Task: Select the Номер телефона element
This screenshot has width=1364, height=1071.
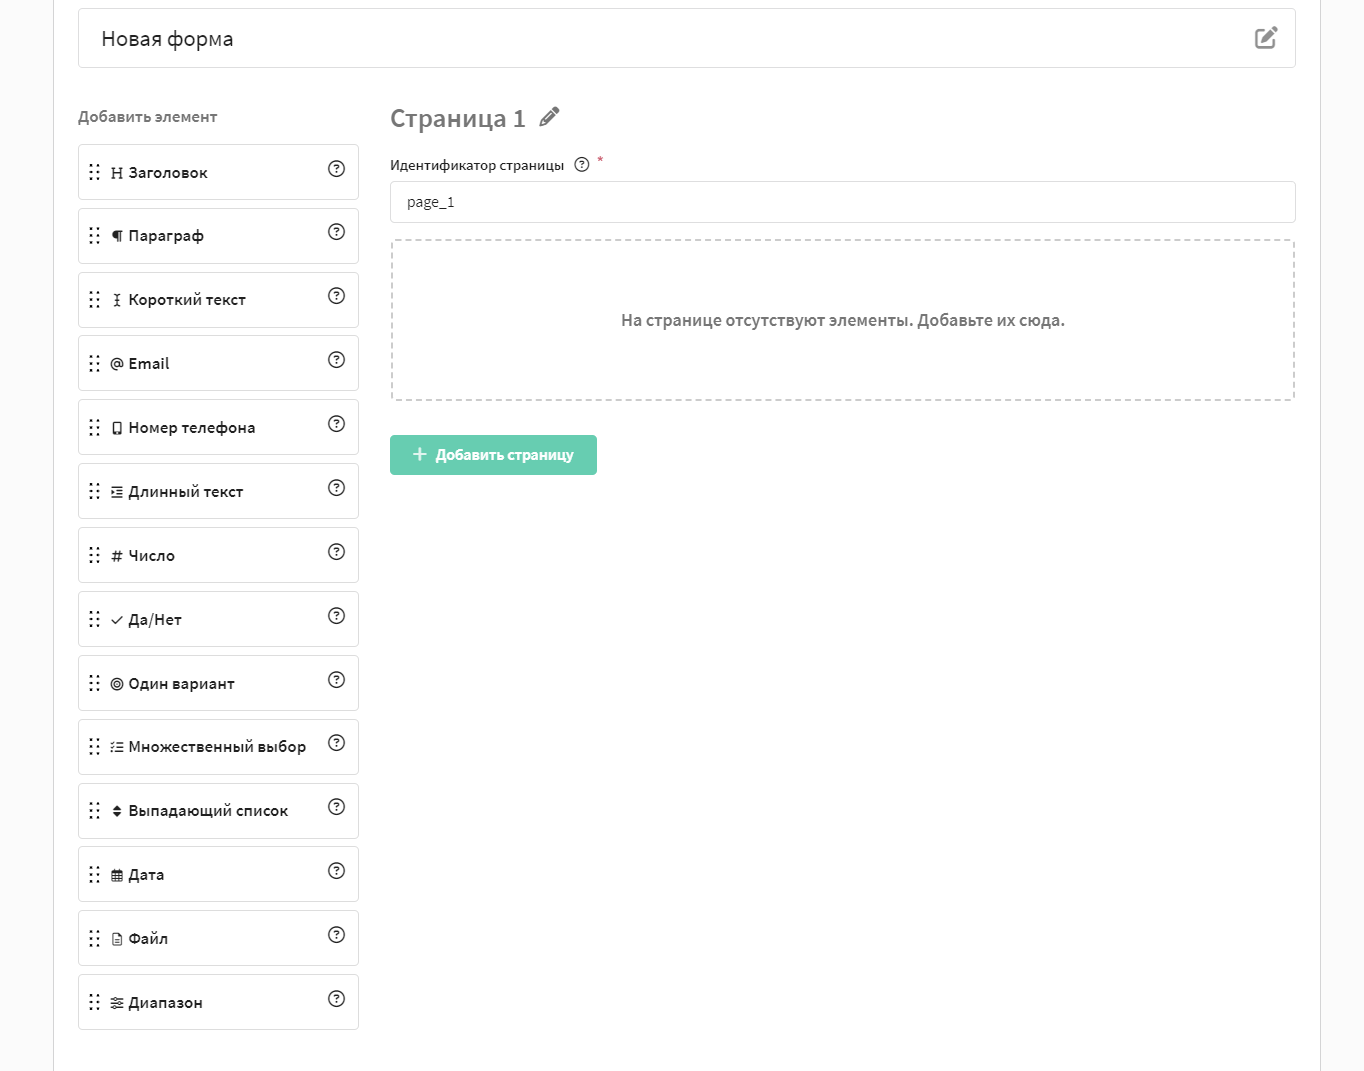Action: point(218,427)
